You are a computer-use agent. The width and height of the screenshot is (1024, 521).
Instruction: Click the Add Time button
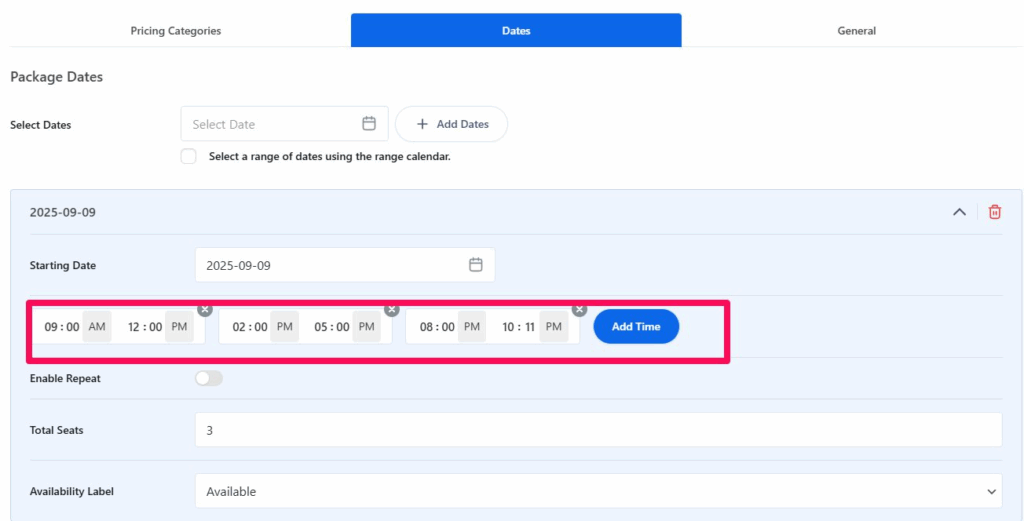[636, 327]
